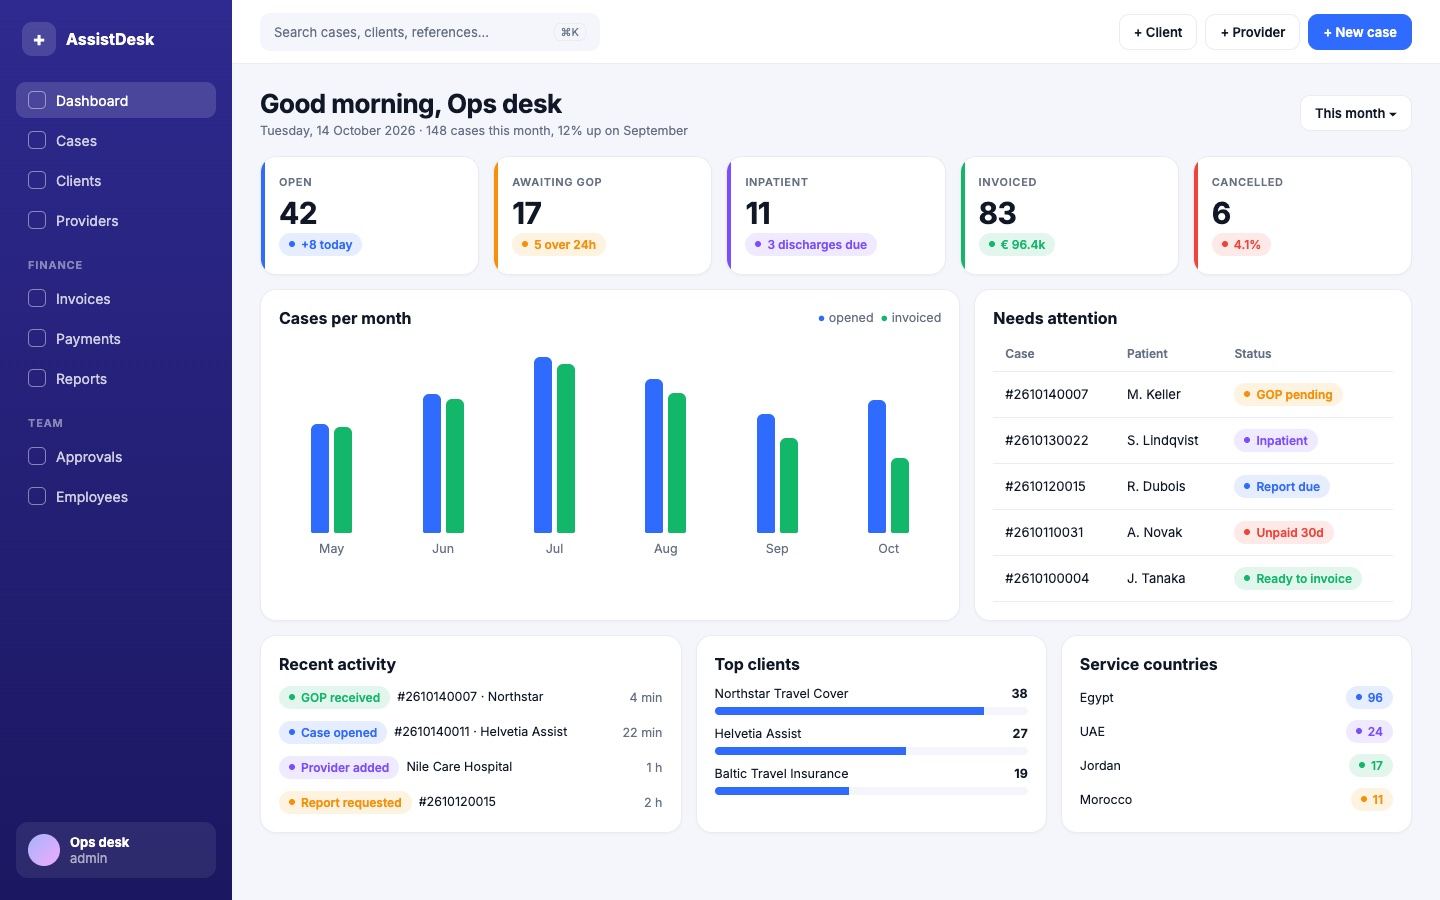Navigate to Providers

click(x=116, y=220)
